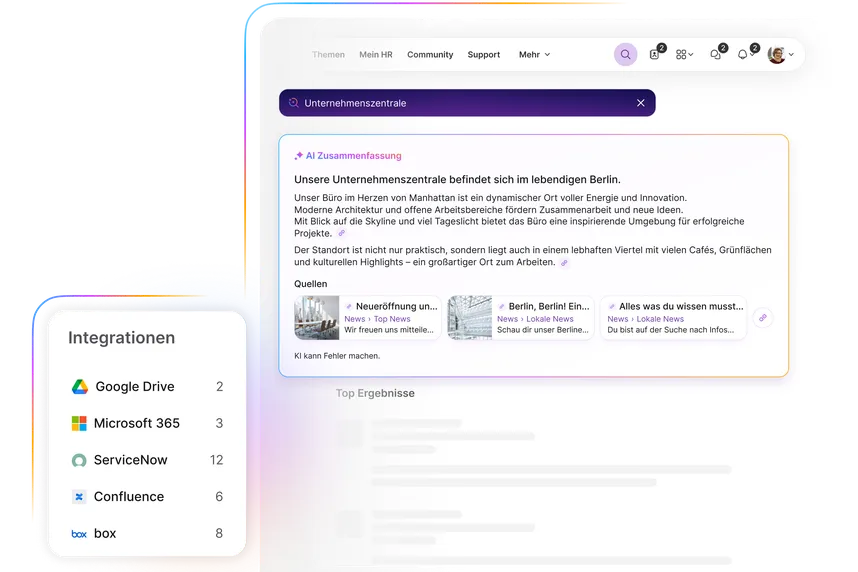Click Top News breadcrumb in Neueröffnung card

point(392,319)
